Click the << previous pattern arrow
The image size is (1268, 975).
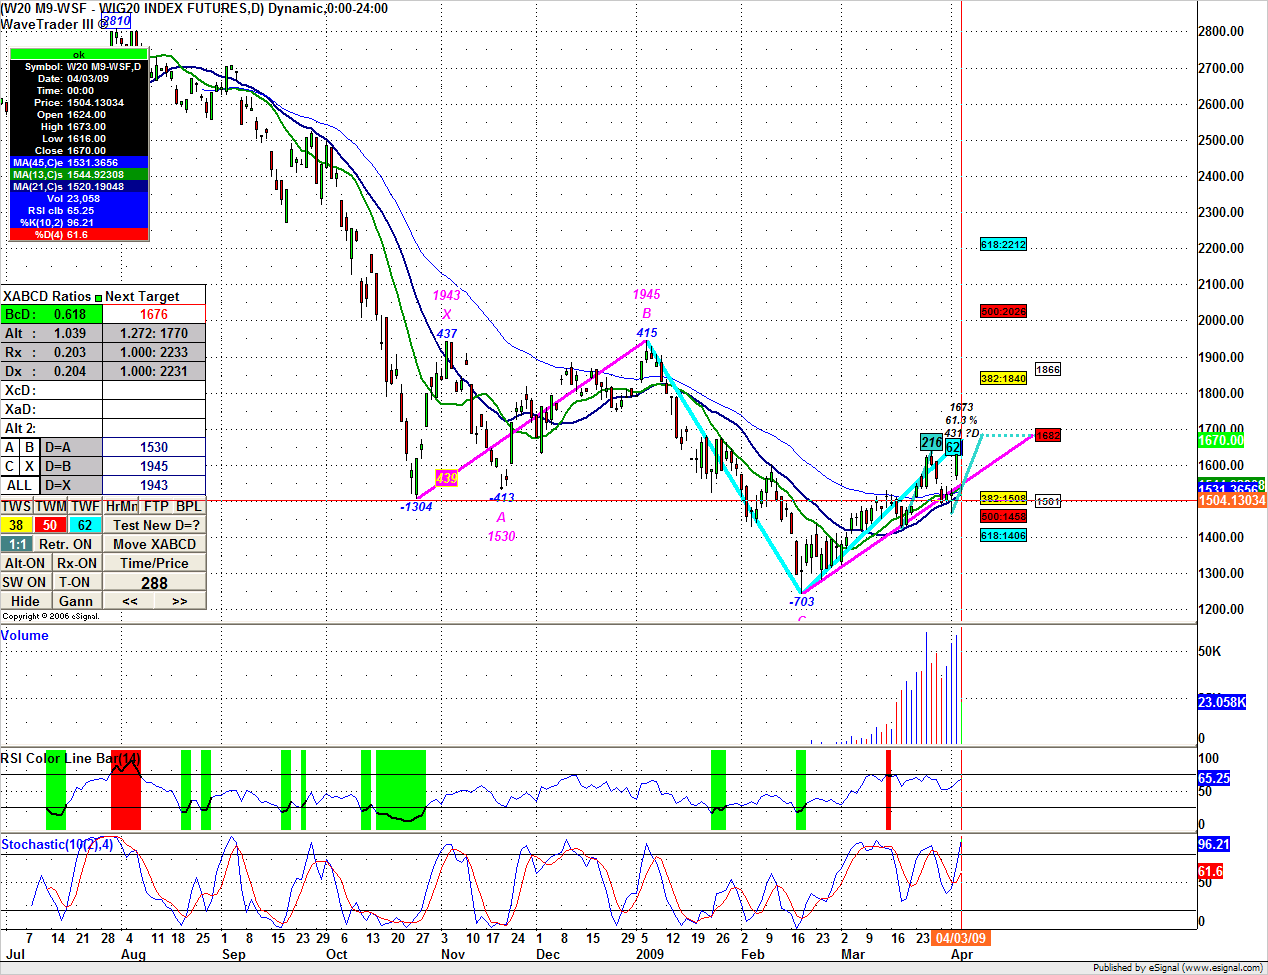130,601
